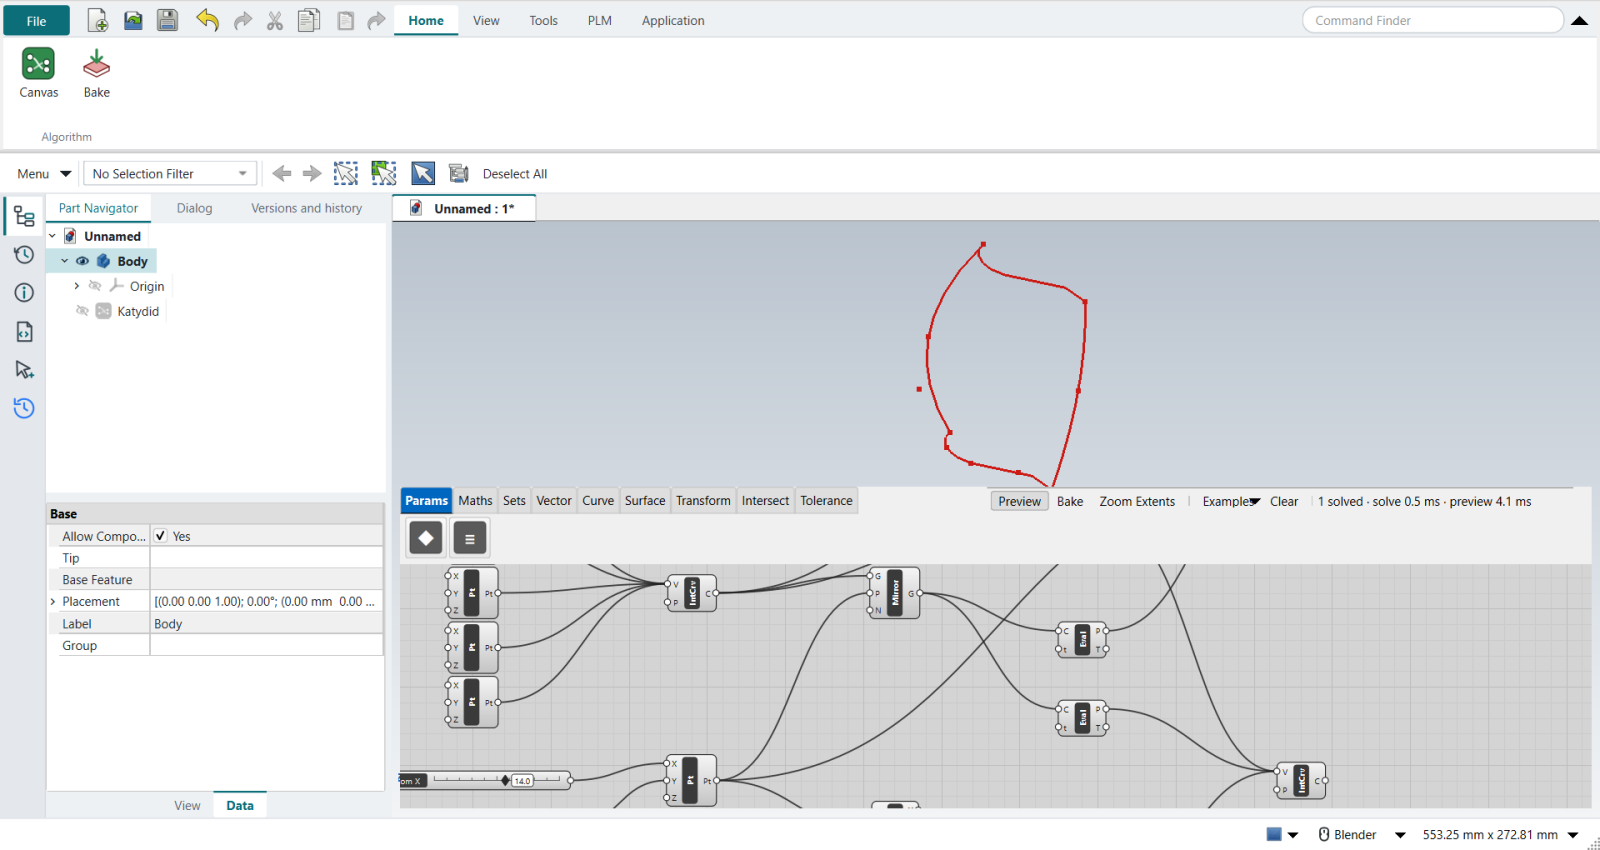Toggle visibility eye for Body
Image resolution: width=1600 pixels, height=850 pixels.
[83, 261]
